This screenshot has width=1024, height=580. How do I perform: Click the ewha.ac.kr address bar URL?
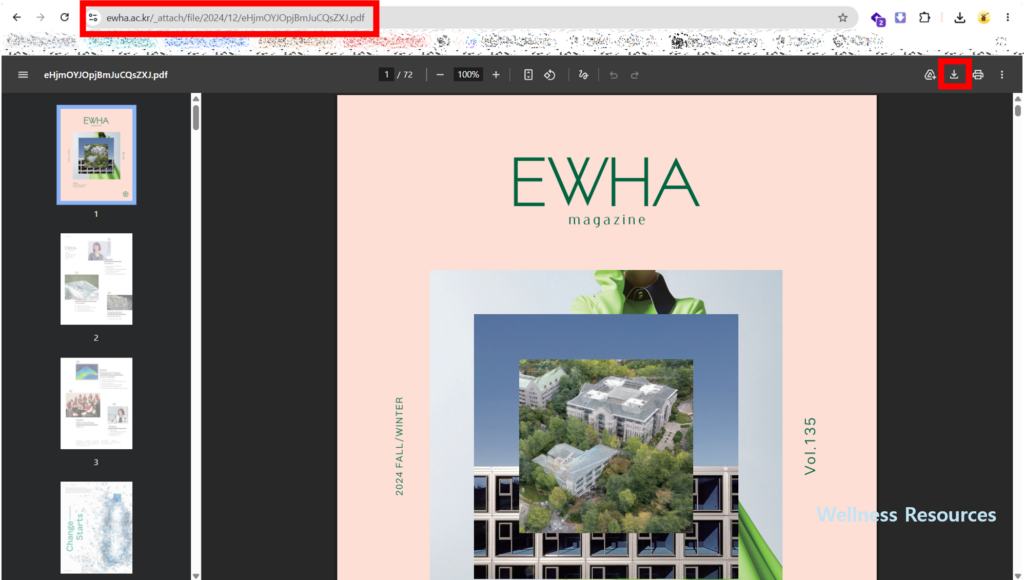pos(235,18)
